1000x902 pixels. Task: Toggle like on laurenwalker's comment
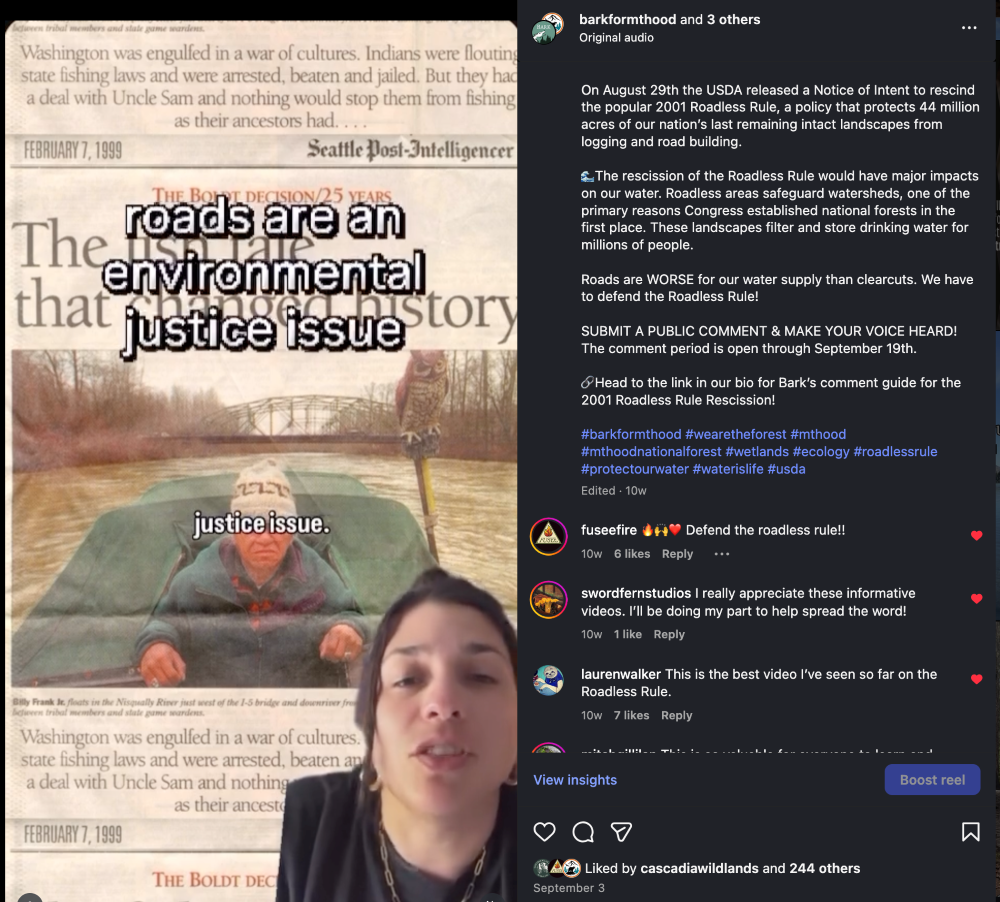coord(976,679)
